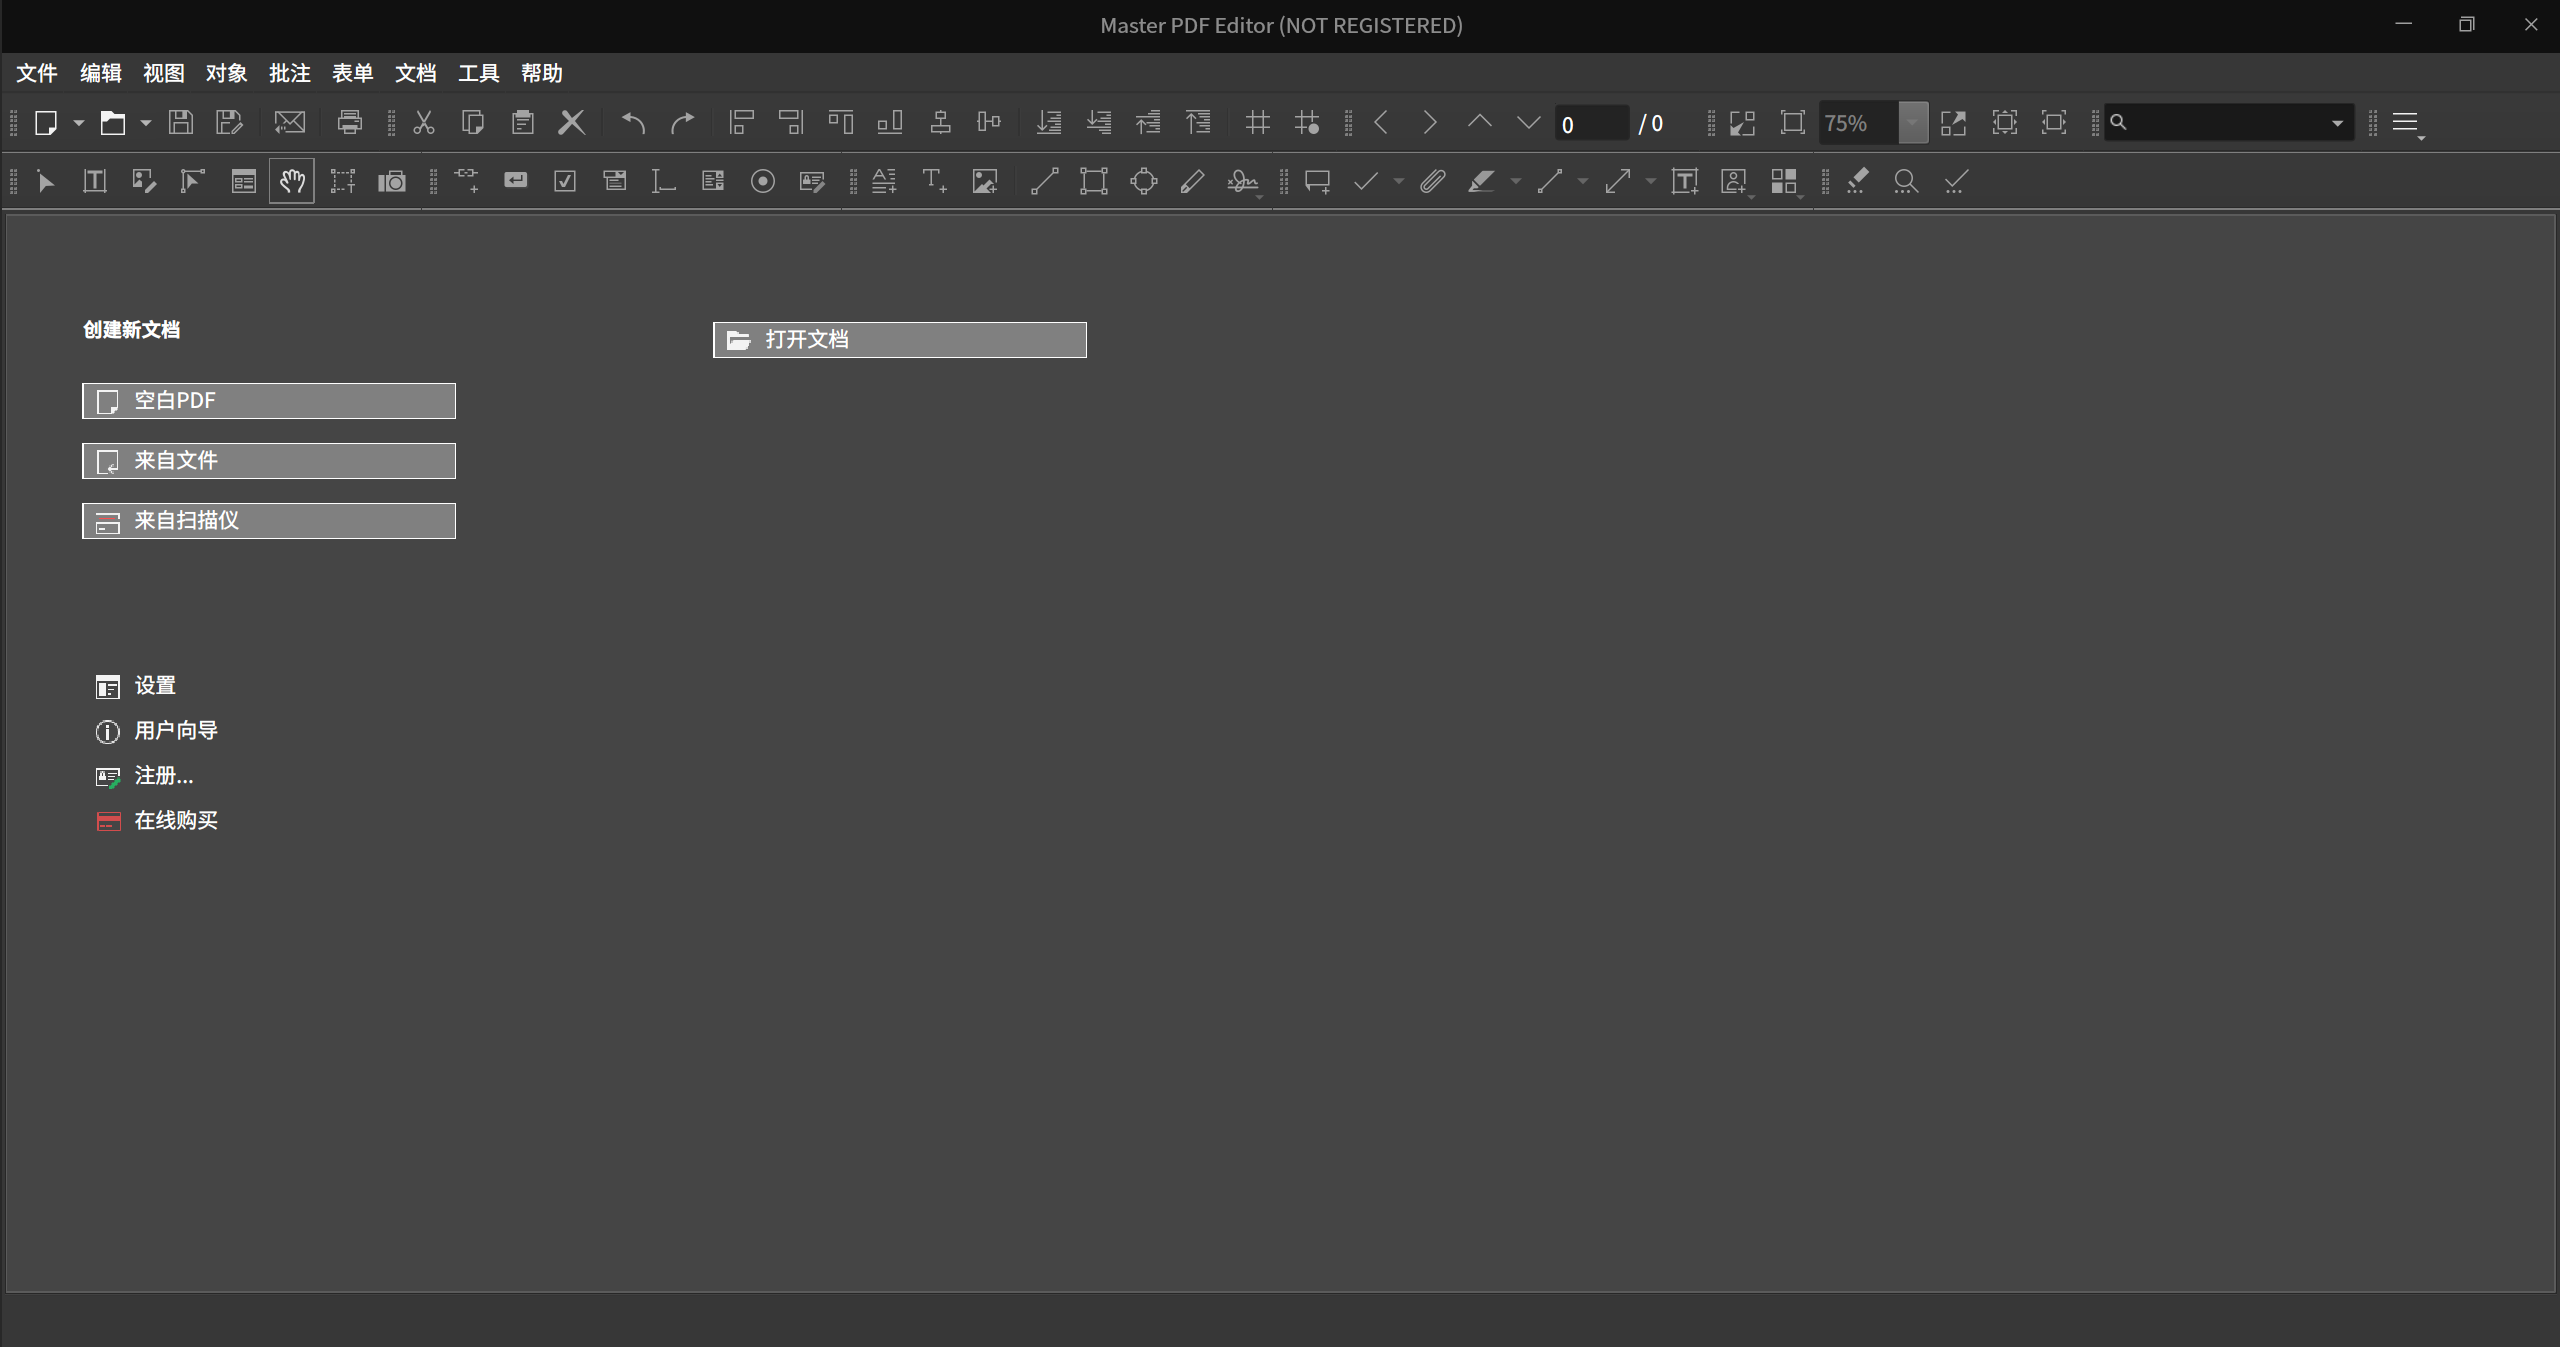Click the next page right chevron
The width and height of the screenshot is (2560, 1347).
(1430, 123)
